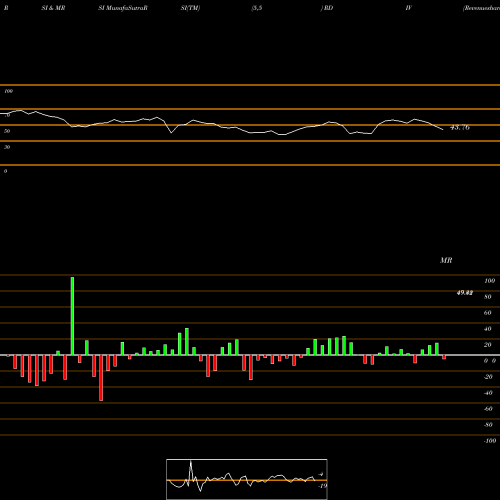Click the MR axis label 80
This screenshot has width=500, height=500.
coord(488,297)
